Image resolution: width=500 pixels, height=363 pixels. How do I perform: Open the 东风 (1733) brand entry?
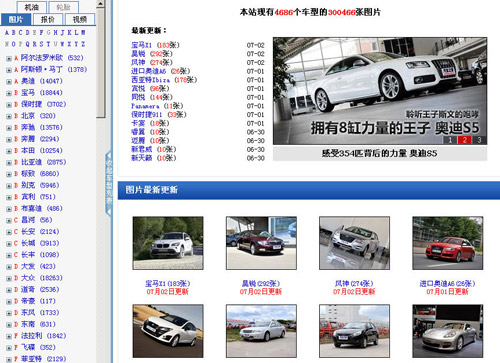(40, 313)
